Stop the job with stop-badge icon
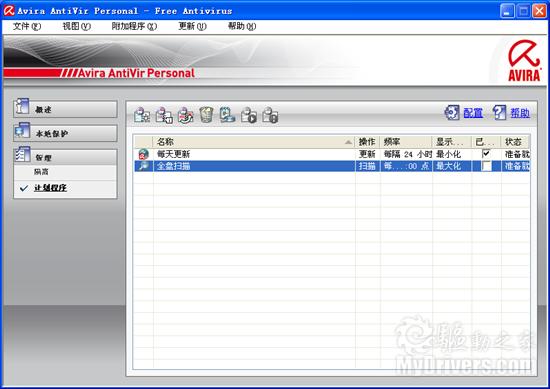This screenshot has width=550, height=389. point(270,115)
